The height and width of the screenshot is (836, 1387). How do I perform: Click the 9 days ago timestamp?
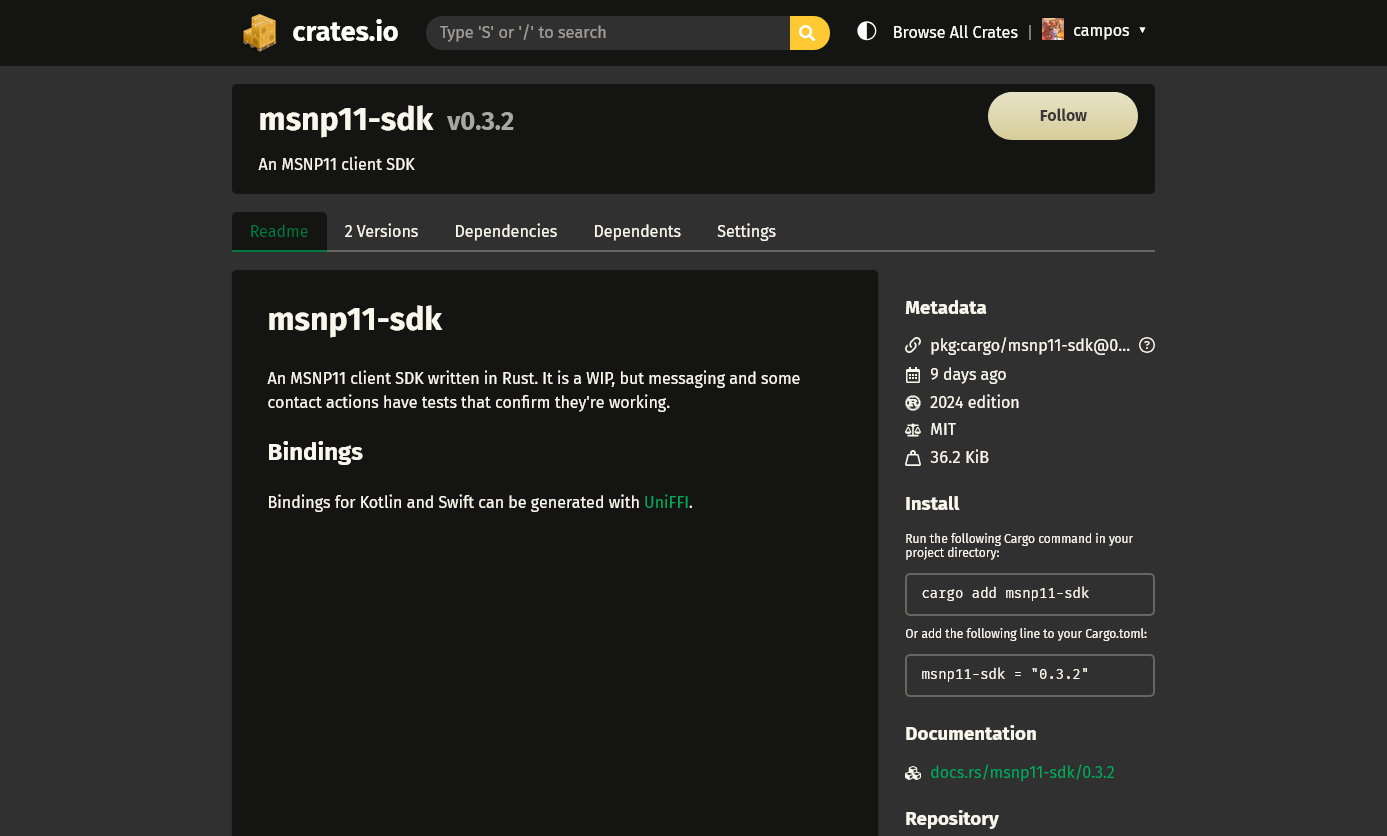point(968,375)
